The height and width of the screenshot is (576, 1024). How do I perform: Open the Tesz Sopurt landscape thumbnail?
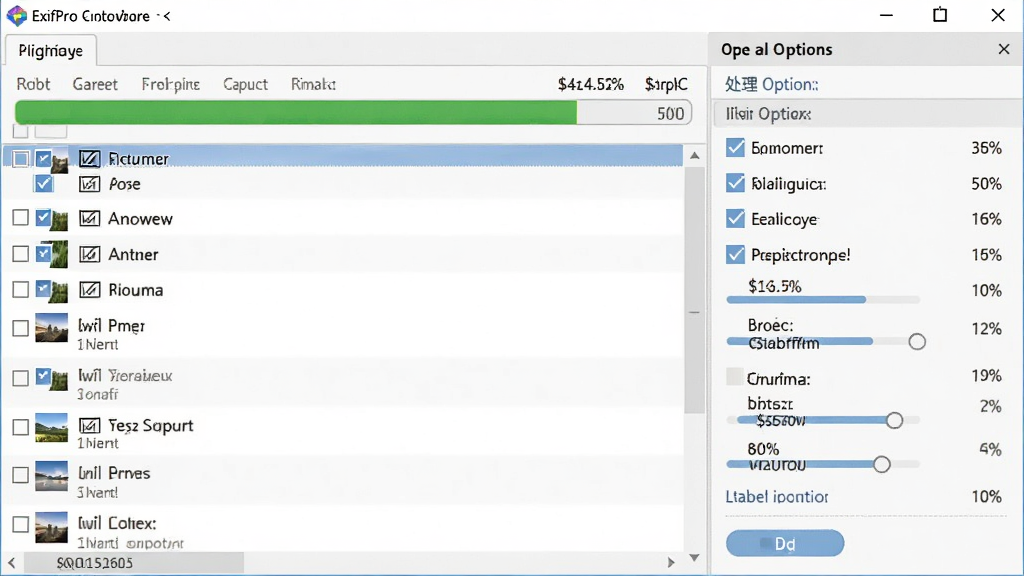(x=52, y=427)
